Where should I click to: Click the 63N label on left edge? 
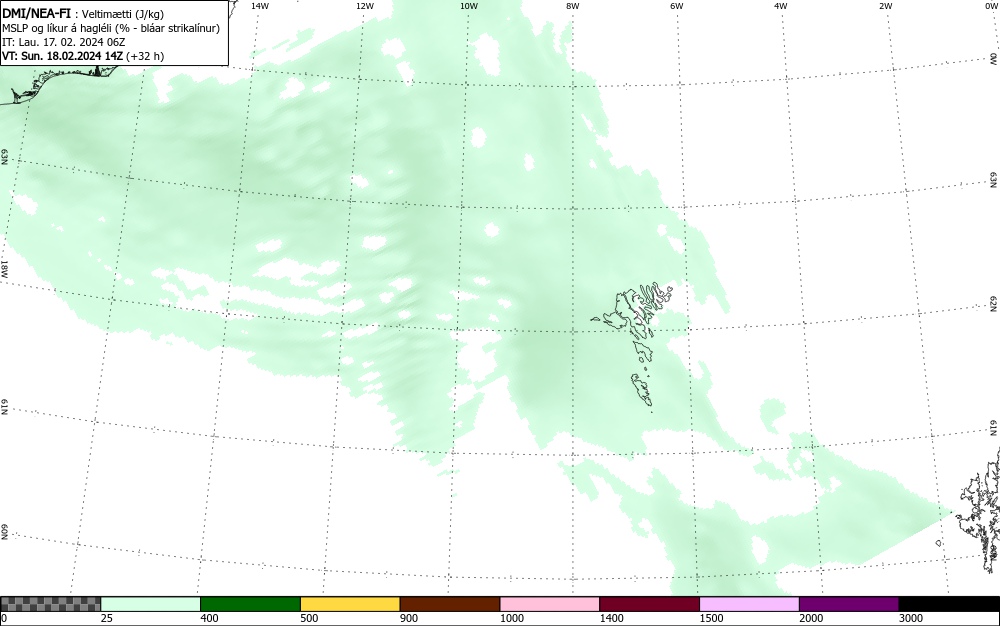[x=4, y=157]
